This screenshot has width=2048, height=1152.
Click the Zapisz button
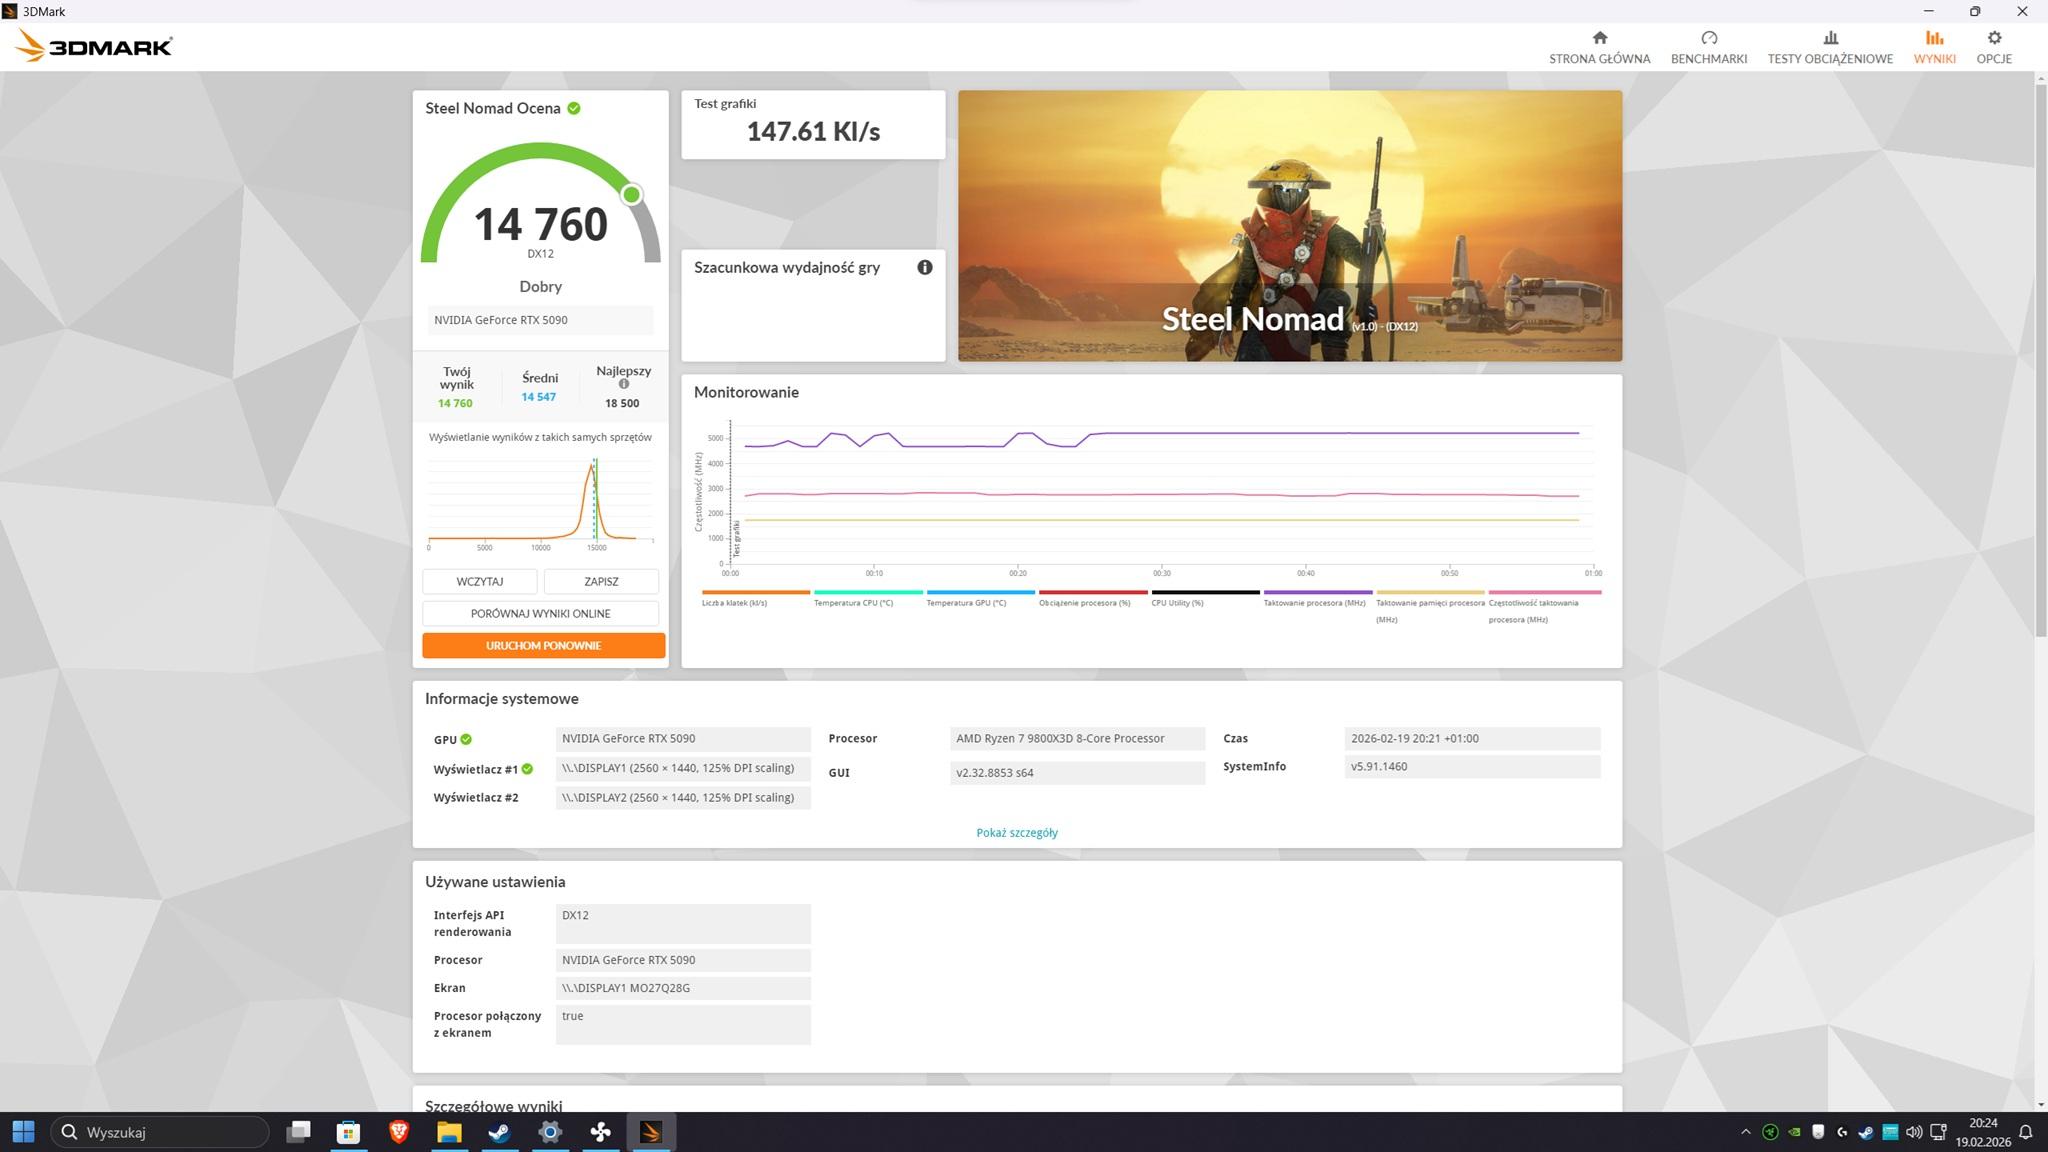click(601, 581)
